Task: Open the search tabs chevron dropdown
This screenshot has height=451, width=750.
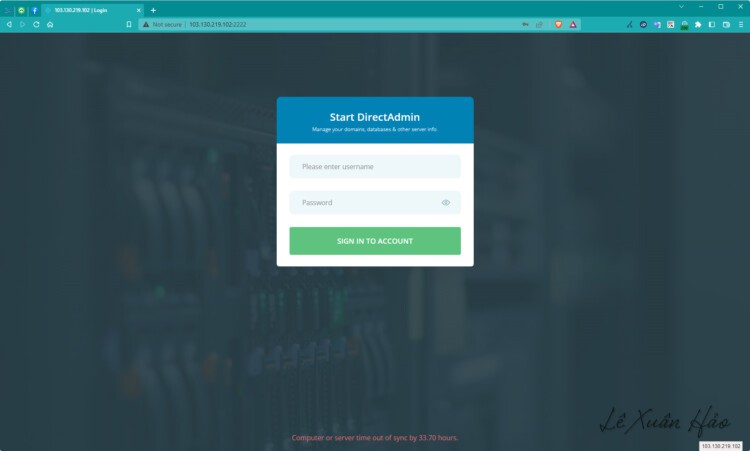Action: coord(681,7)
